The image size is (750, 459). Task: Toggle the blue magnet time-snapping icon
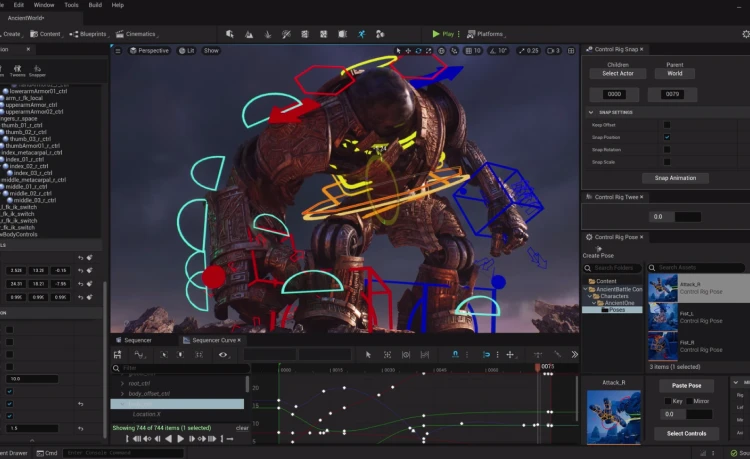point(455,354)
